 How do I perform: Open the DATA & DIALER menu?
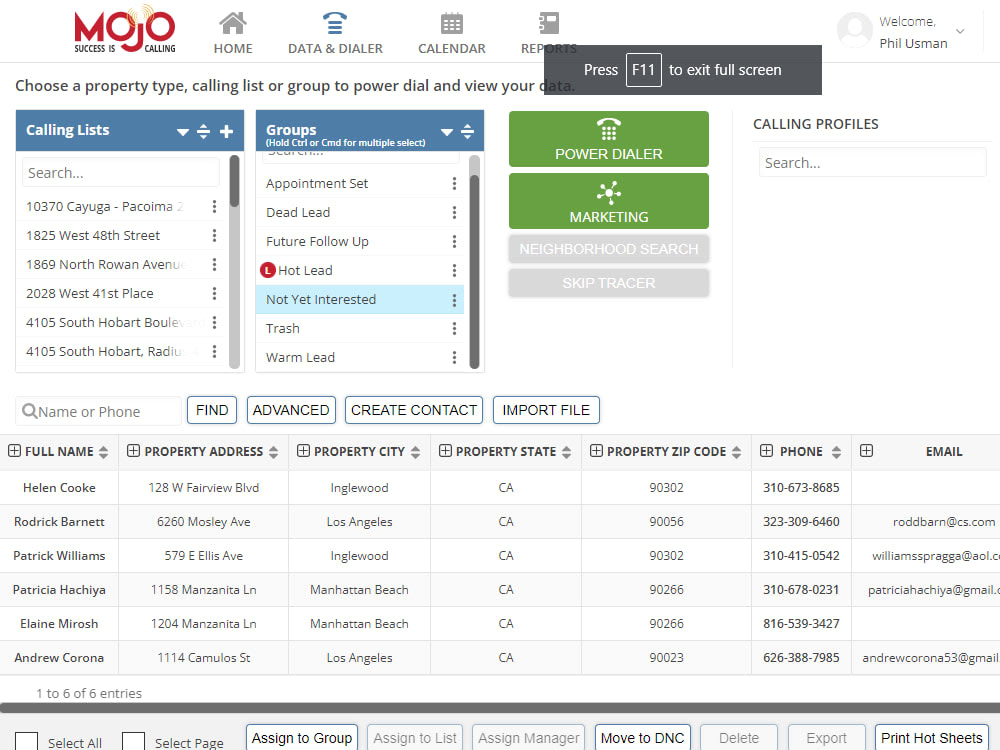tap(335, 48)
